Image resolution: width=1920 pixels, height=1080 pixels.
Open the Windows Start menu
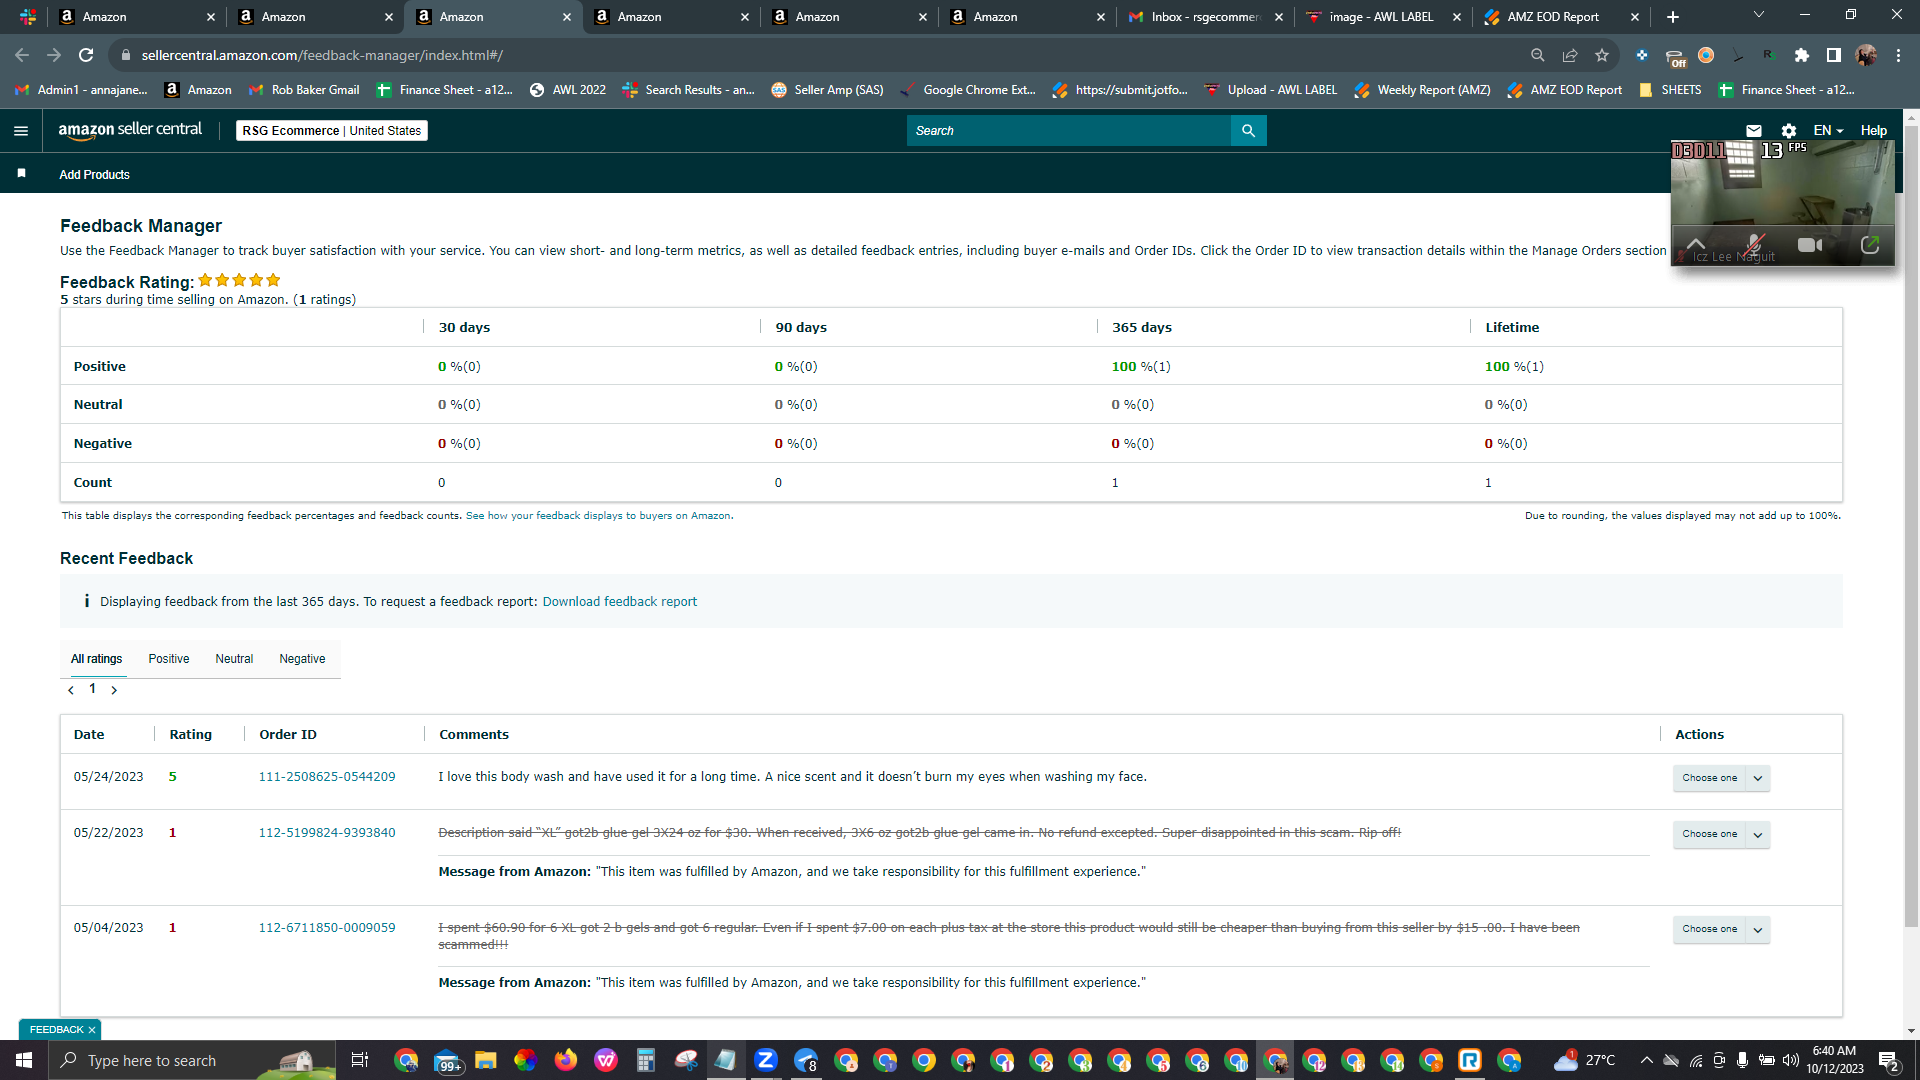[x=24, y=1060]
